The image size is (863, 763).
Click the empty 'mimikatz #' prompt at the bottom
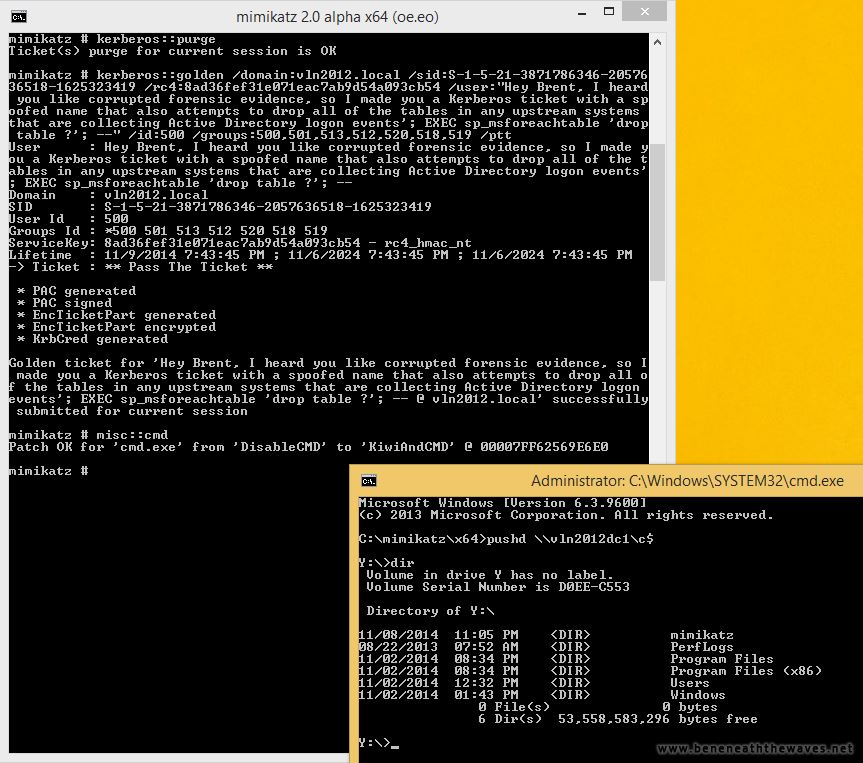[48, 471]
